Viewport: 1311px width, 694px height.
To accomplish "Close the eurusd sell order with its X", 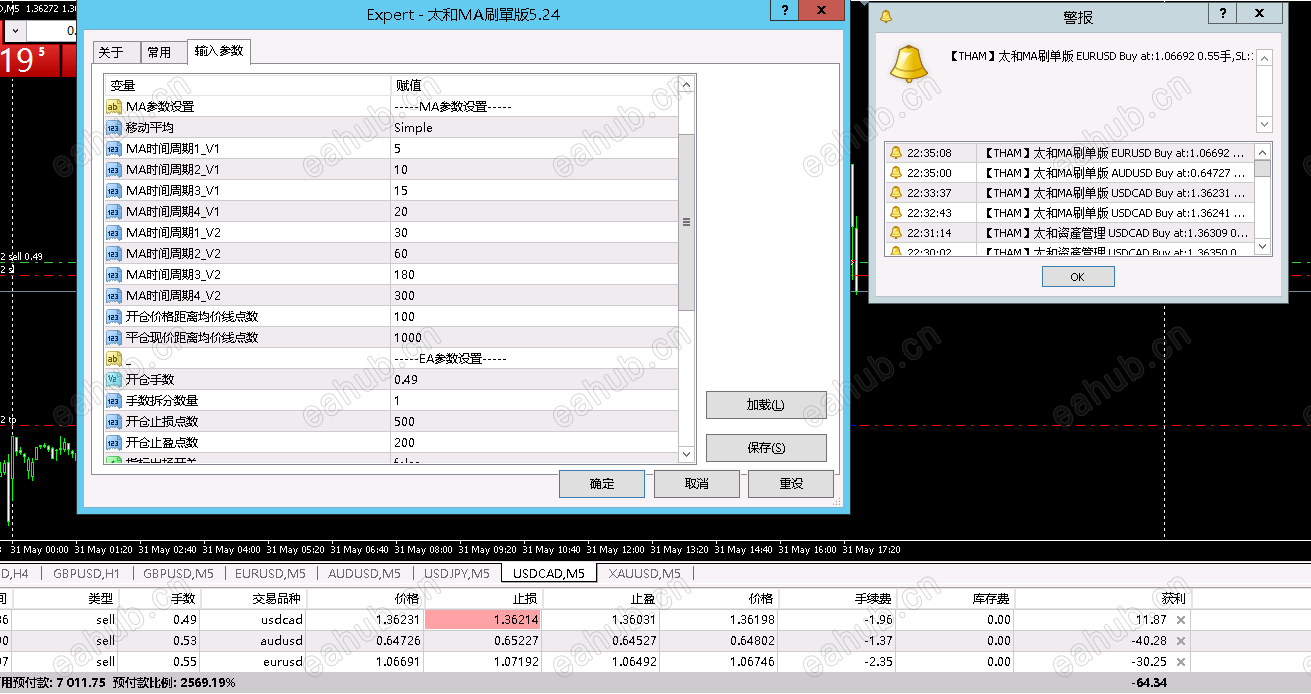I will click(1181, 662).
